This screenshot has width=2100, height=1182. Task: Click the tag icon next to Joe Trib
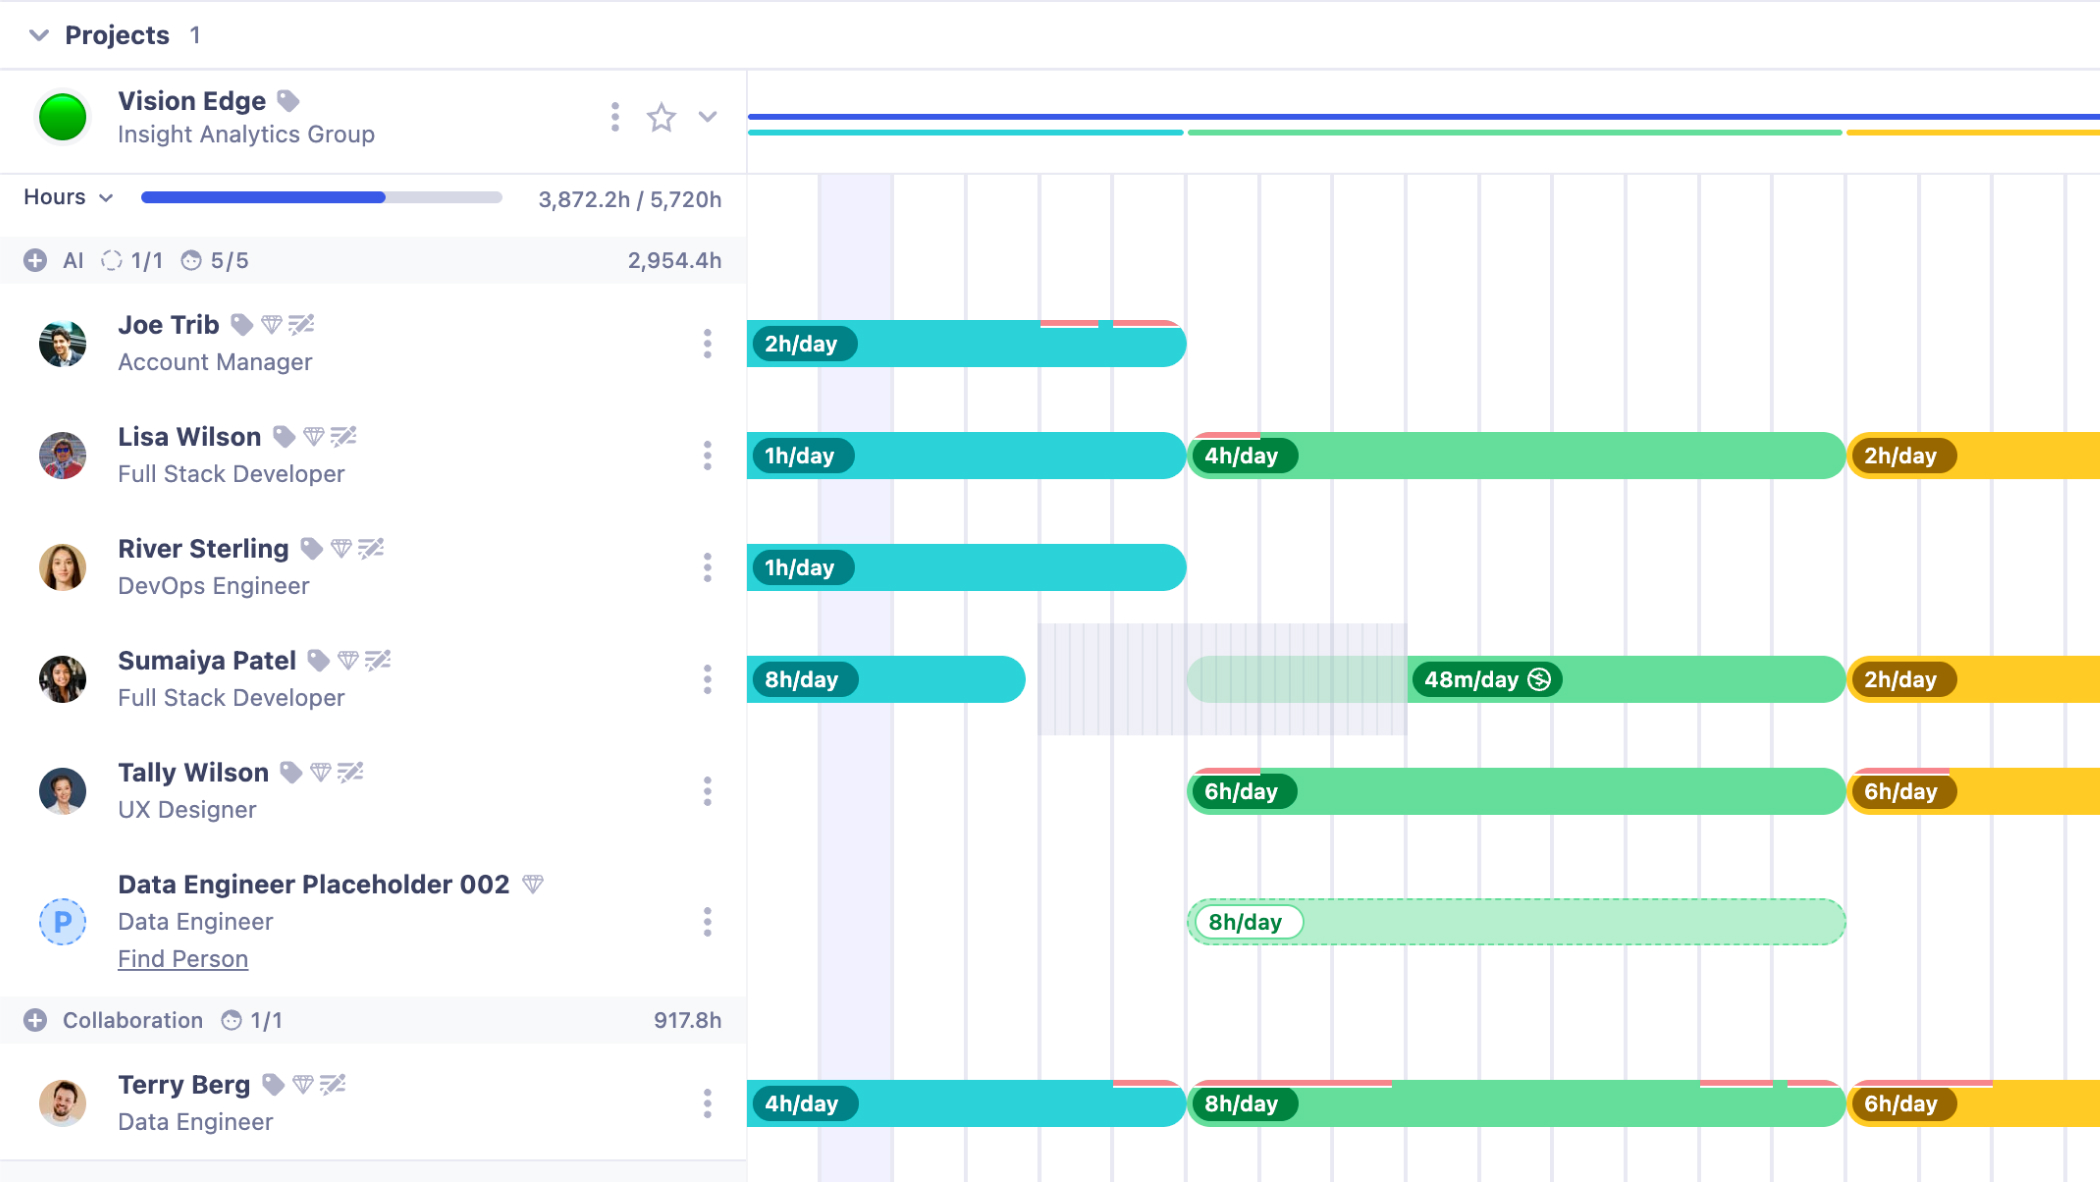pyautogui.click(x=241, y=324)
